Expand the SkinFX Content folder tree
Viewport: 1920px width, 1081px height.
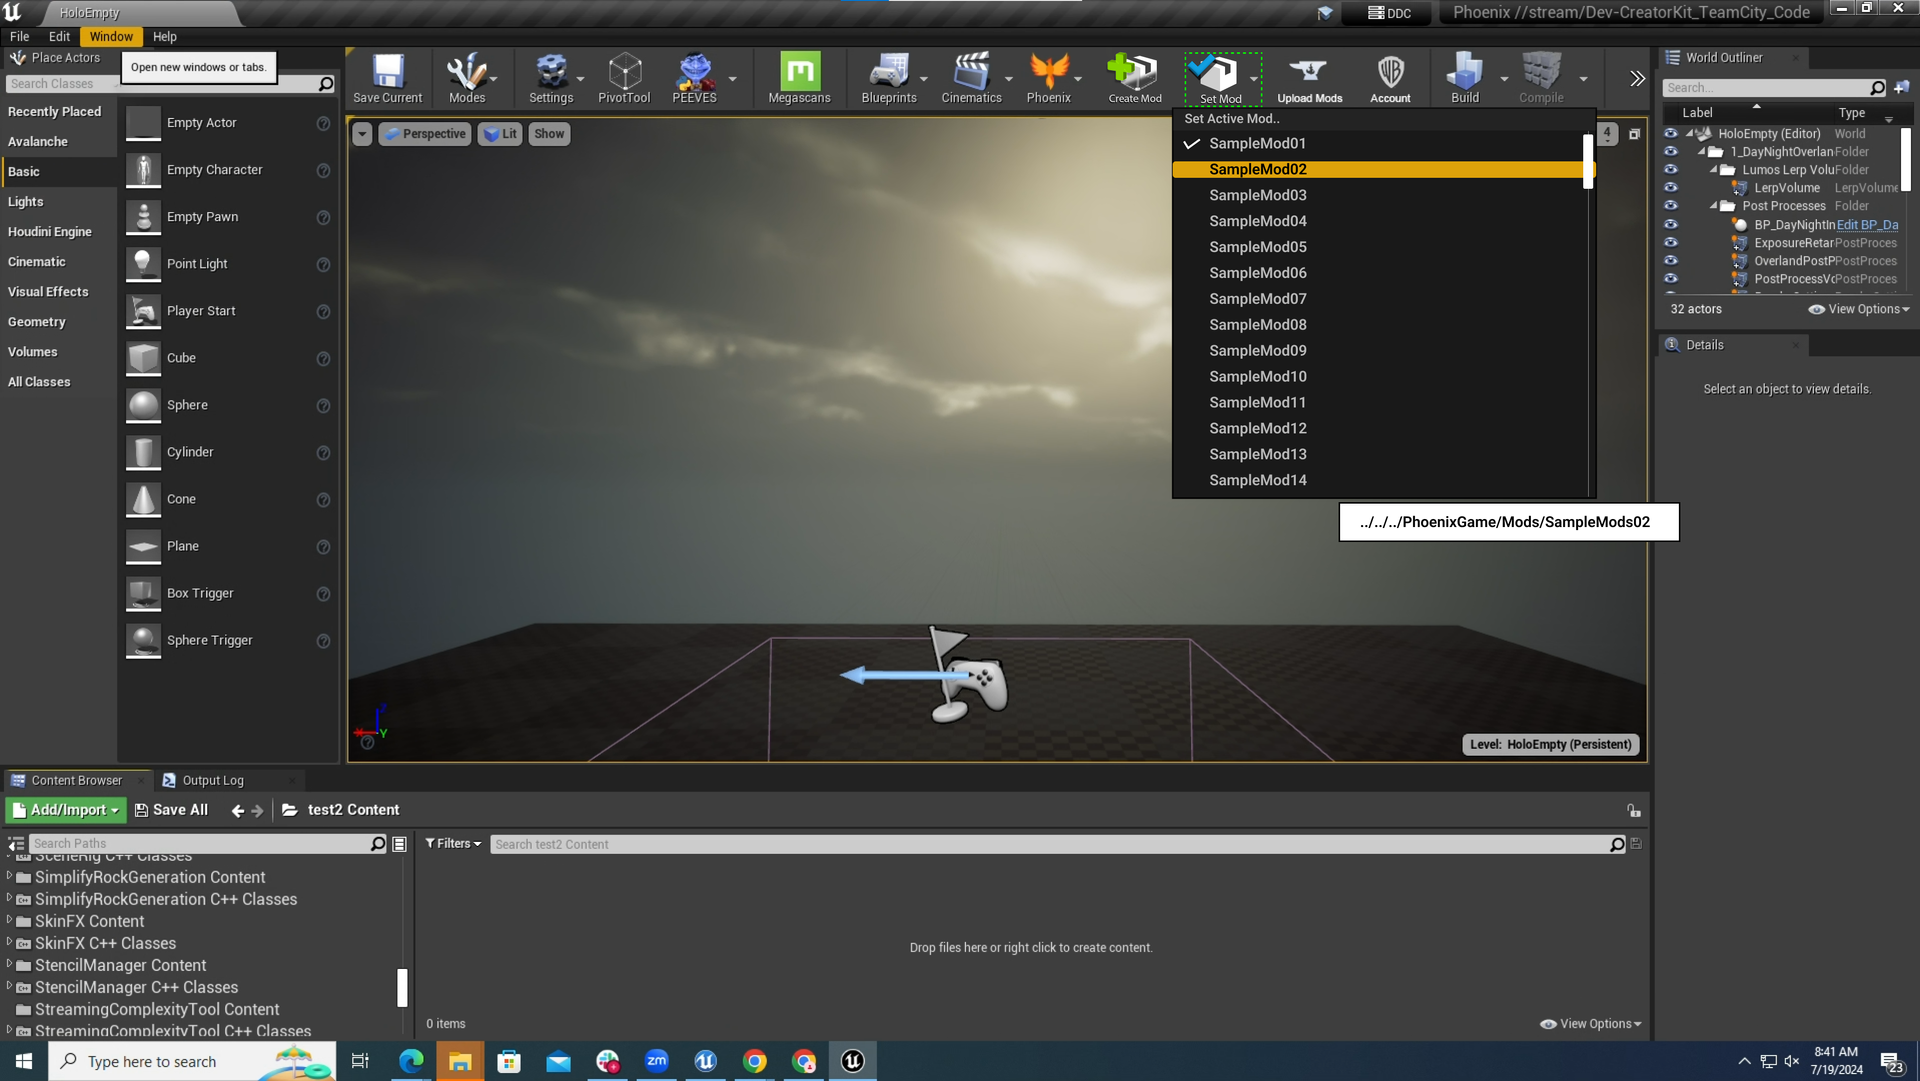tap(9, 921)
